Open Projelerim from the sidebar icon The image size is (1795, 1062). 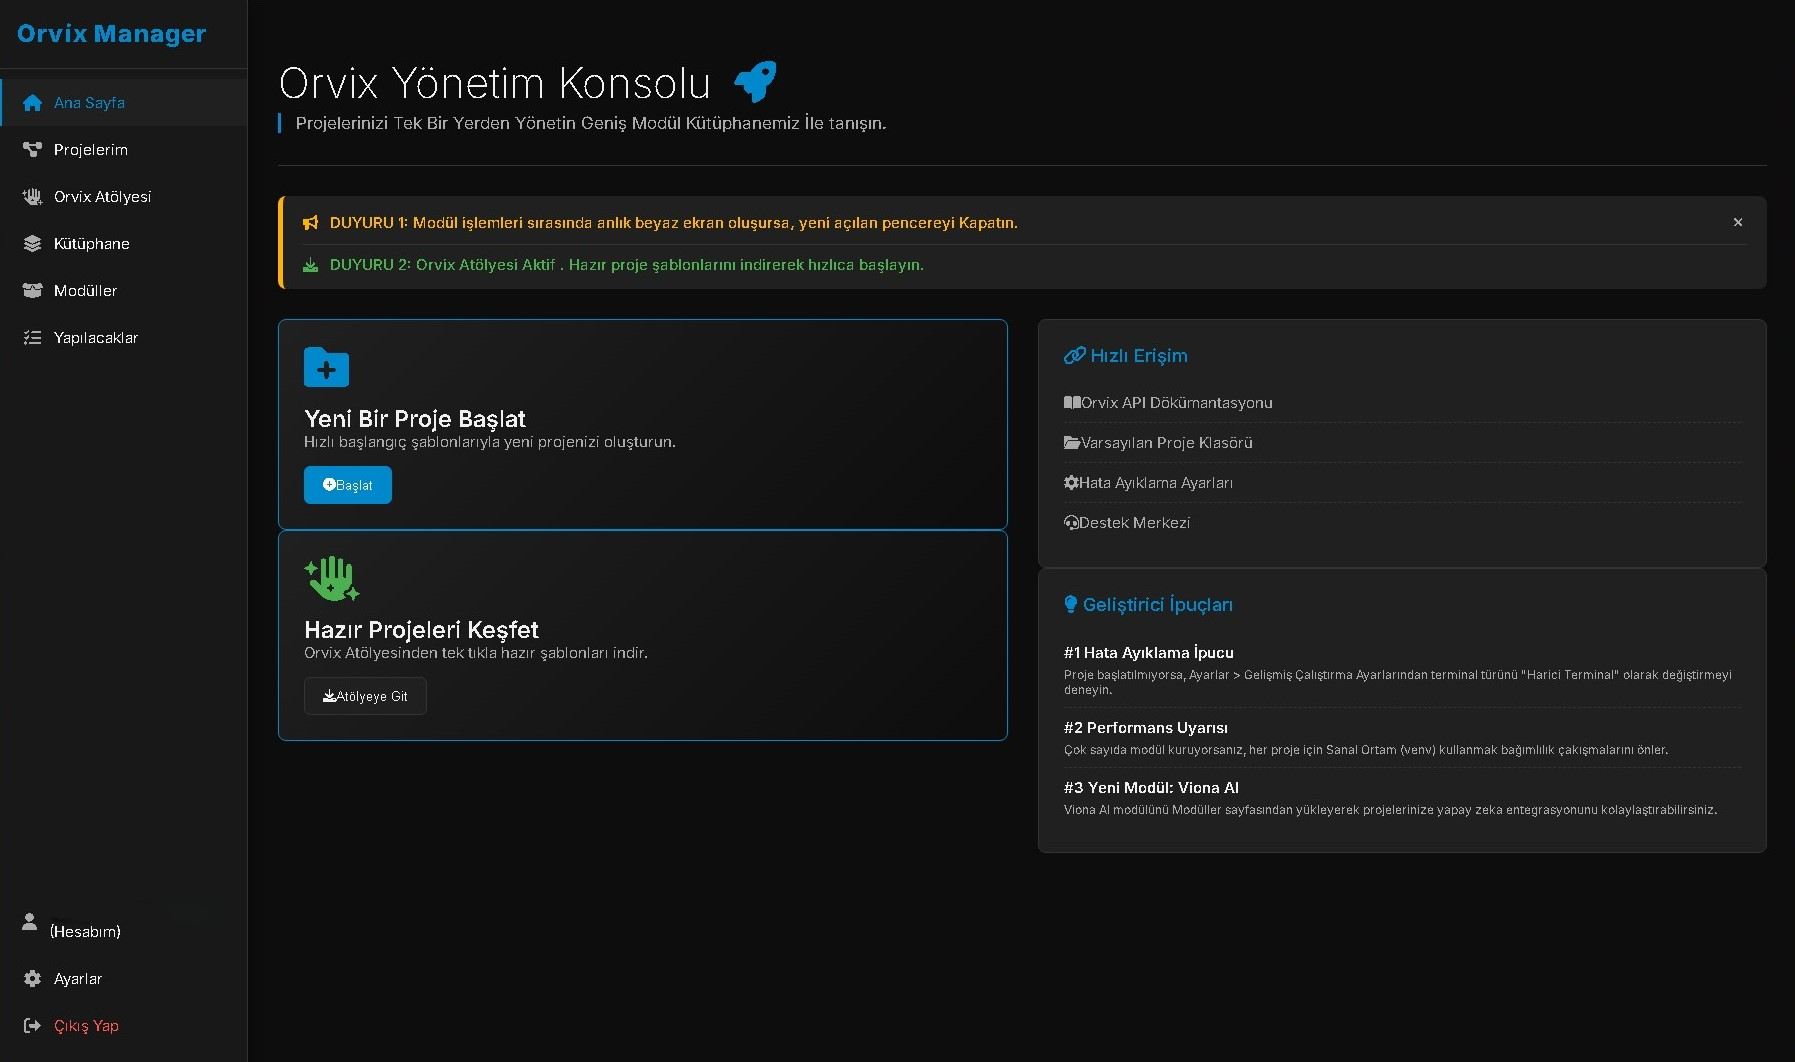[x=31, y=148]
